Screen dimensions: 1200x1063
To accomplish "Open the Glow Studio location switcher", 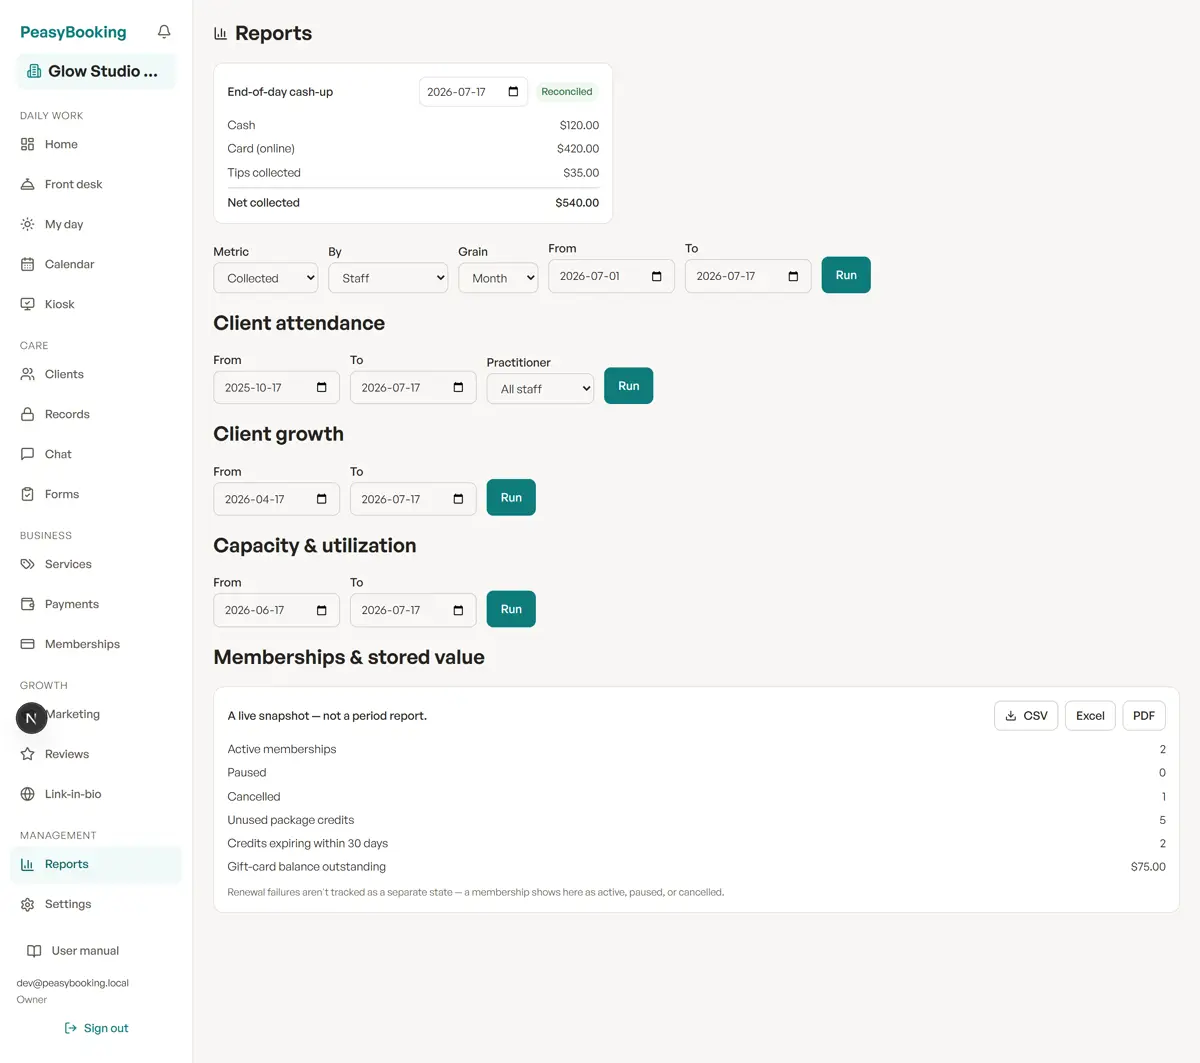I will tap(96, 71).
